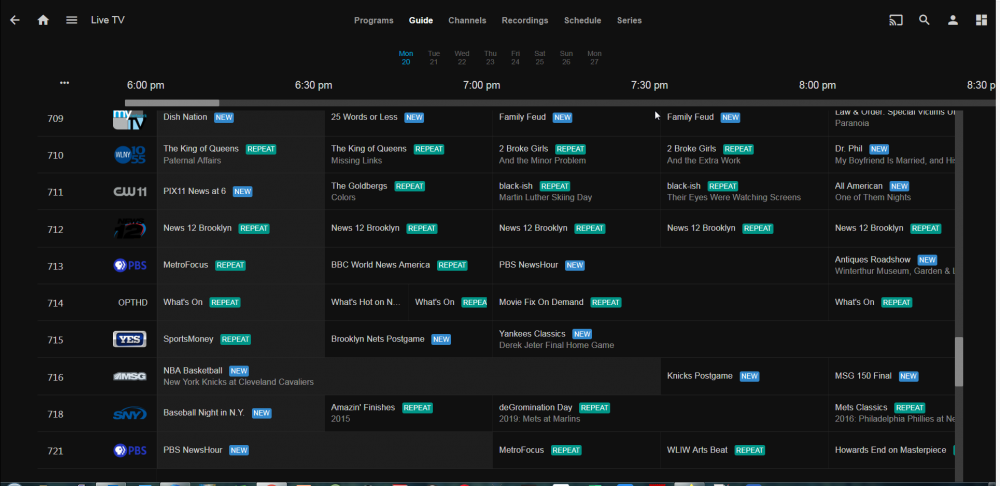This screenshot has height=486, width=1000.
Task: Open Movie Fix On Demand program
Action: (660, 302)
